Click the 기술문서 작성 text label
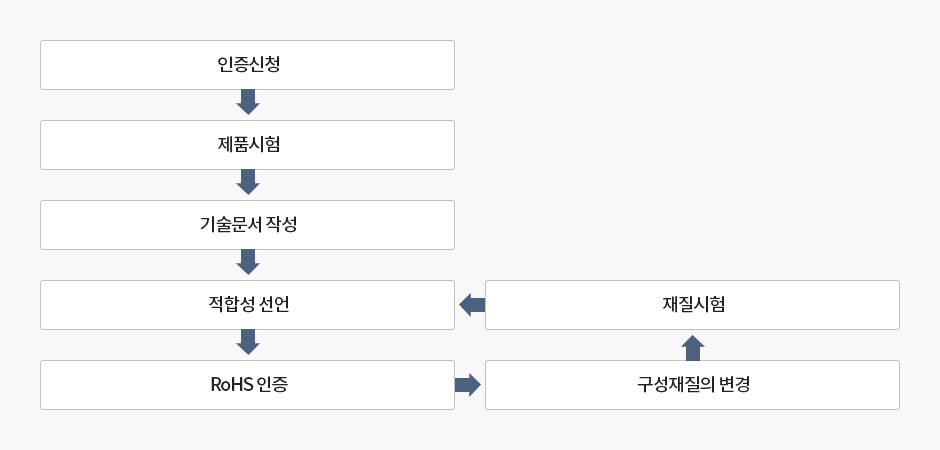940x450 pixels. (248, 225)
